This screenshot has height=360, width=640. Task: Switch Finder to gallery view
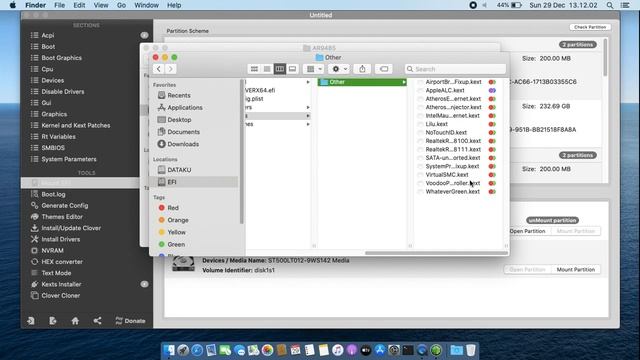click(x=292, y=69)
